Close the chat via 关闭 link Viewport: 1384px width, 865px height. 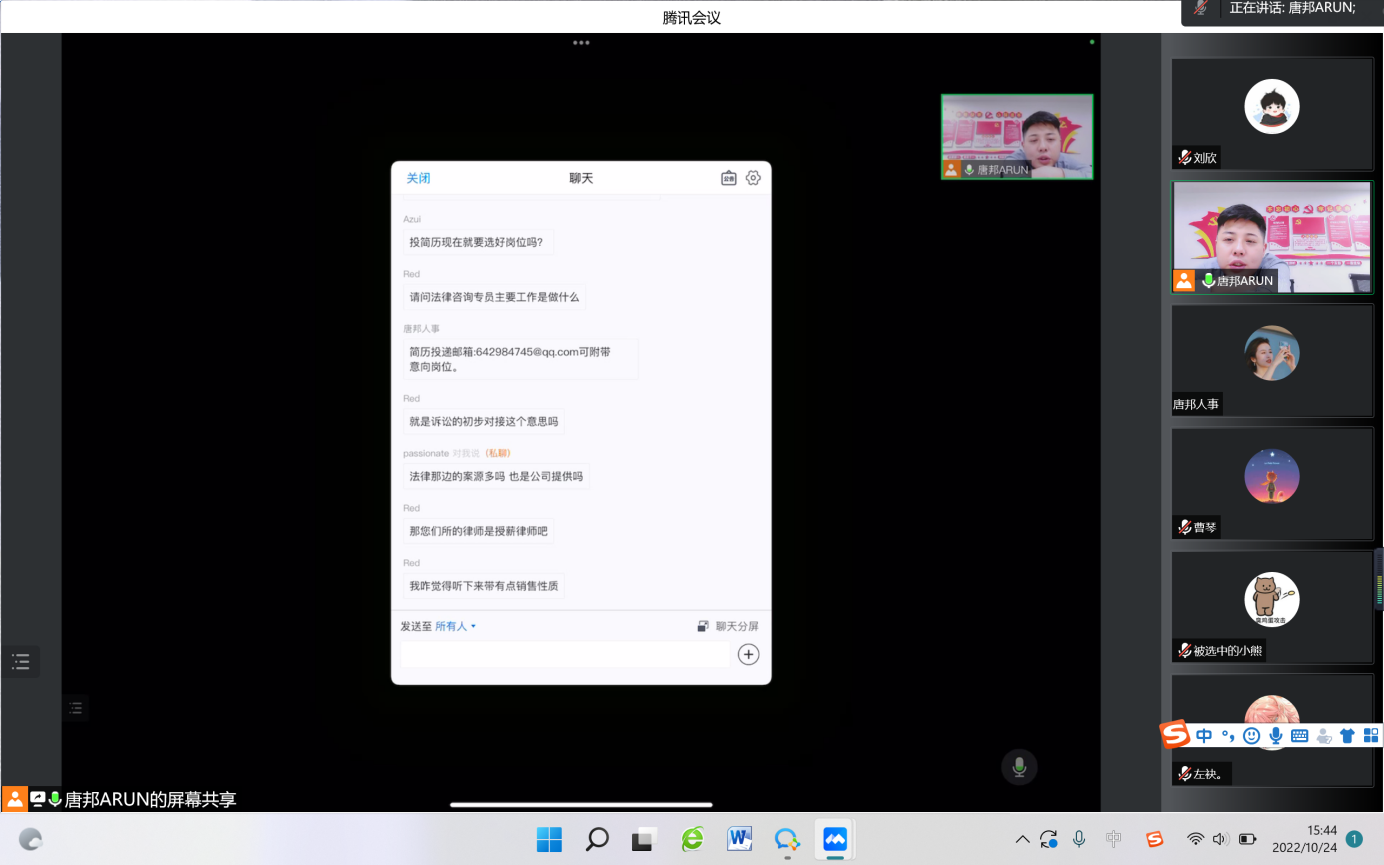(418, 178)
